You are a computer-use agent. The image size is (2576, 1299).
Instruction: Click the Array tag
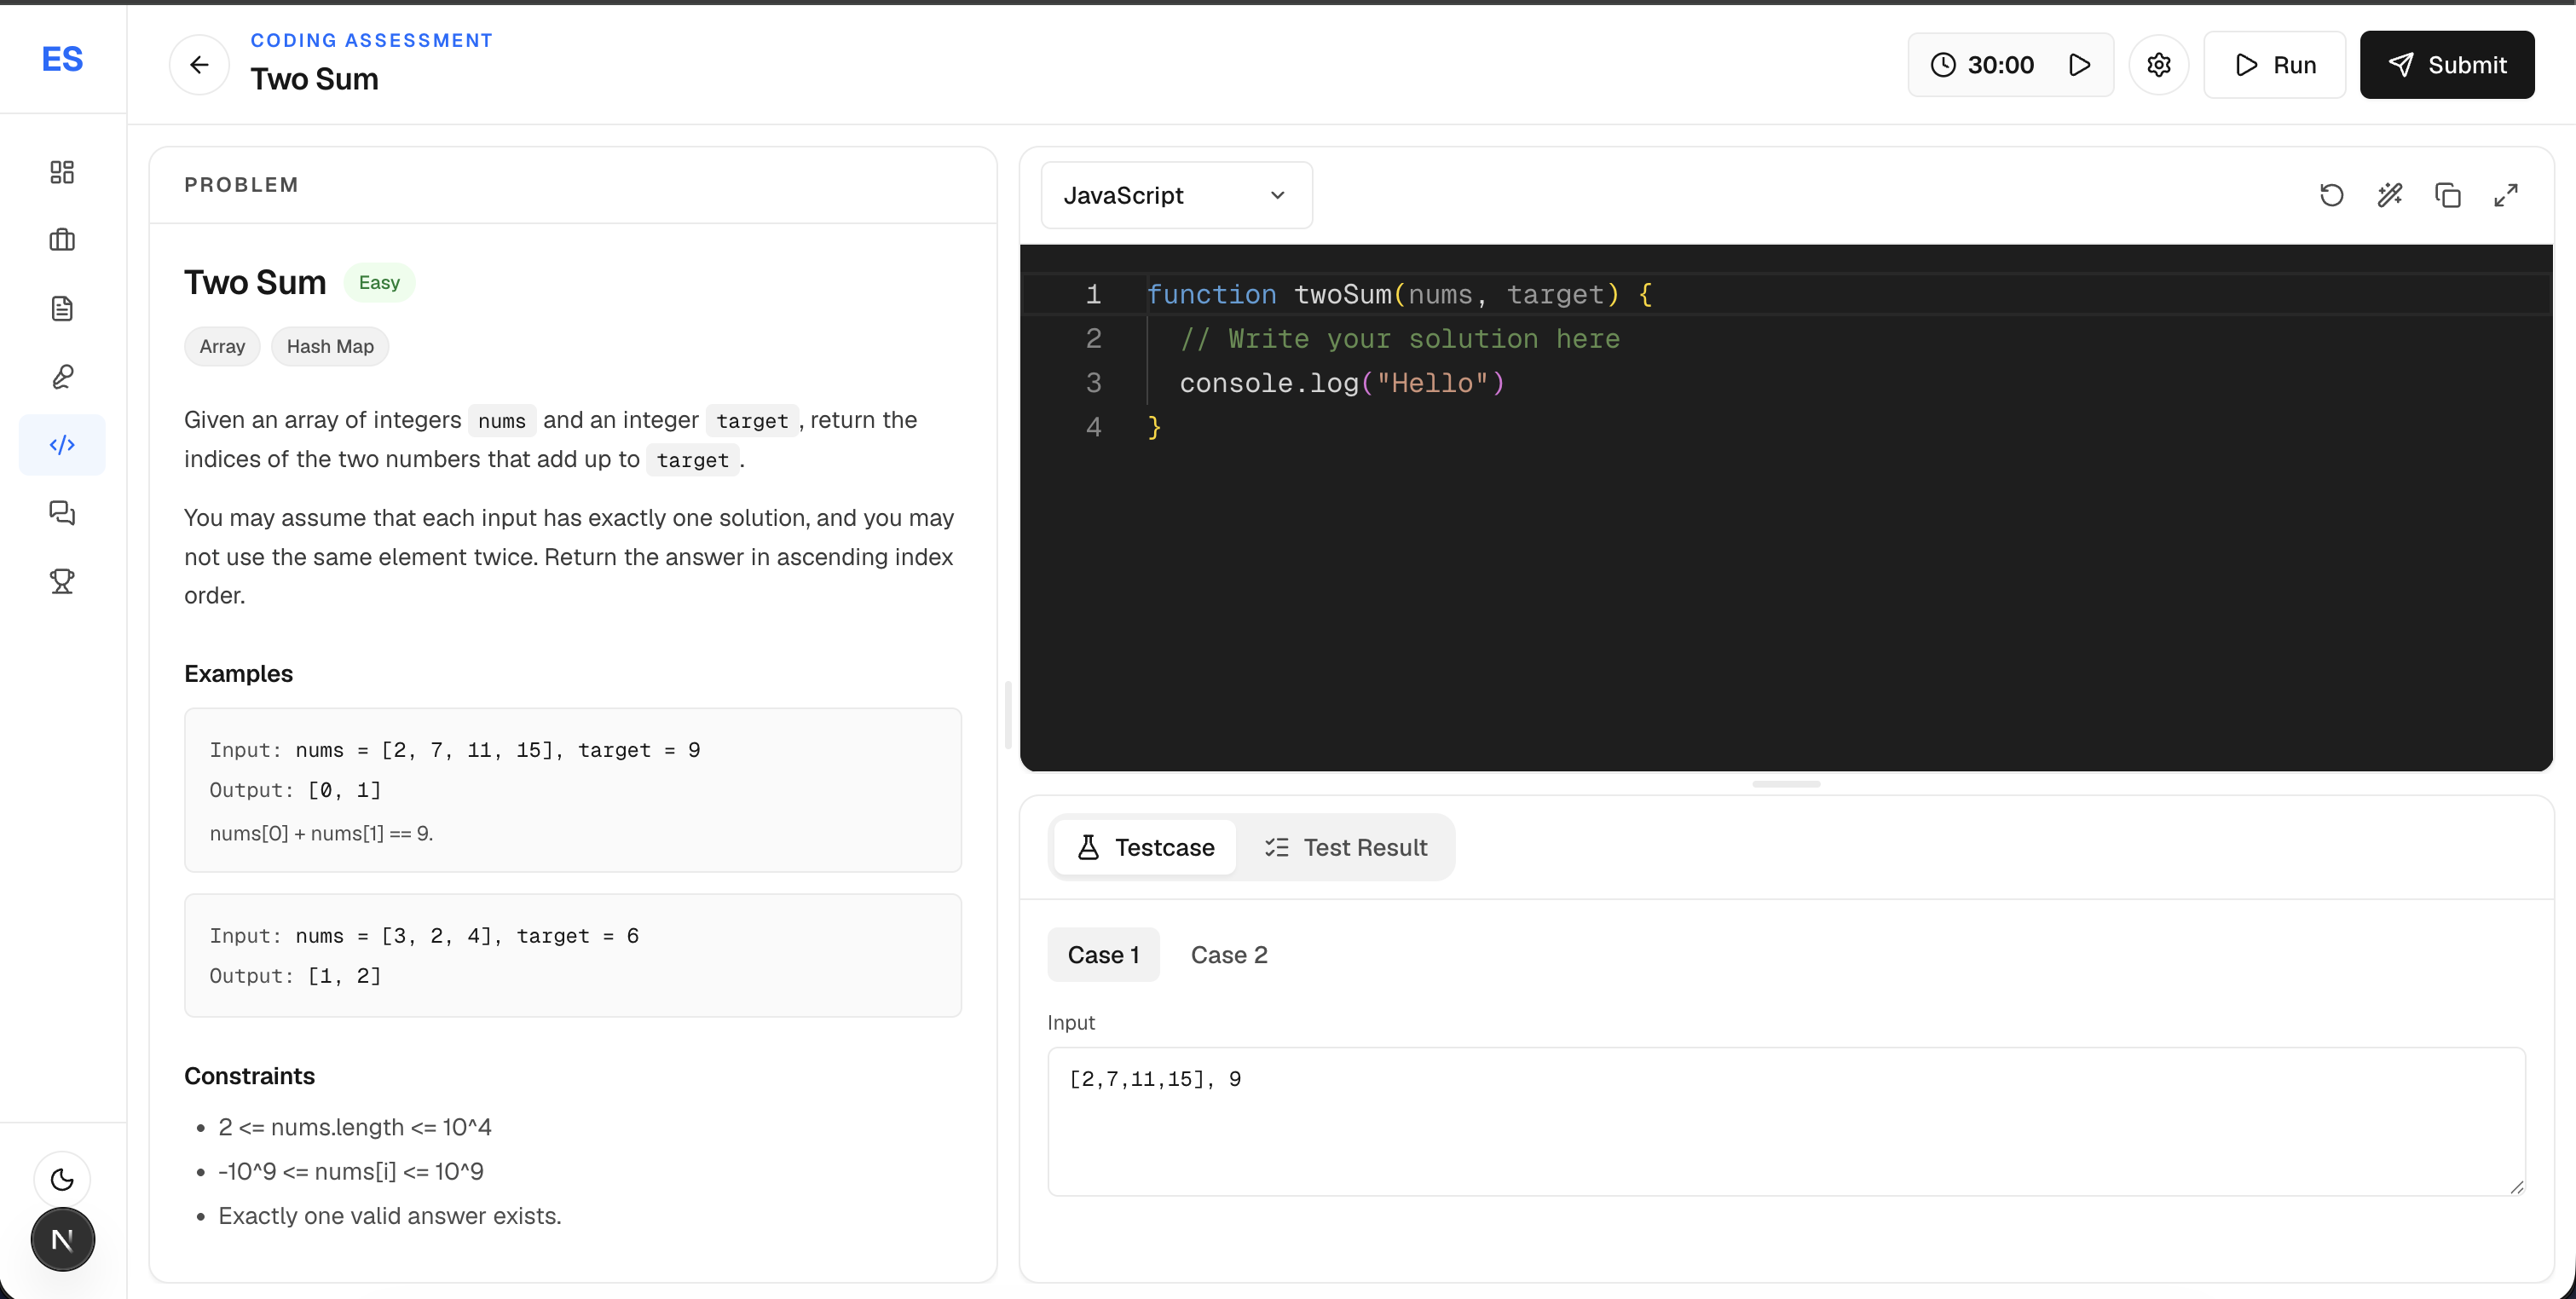[x=222, y=346]
